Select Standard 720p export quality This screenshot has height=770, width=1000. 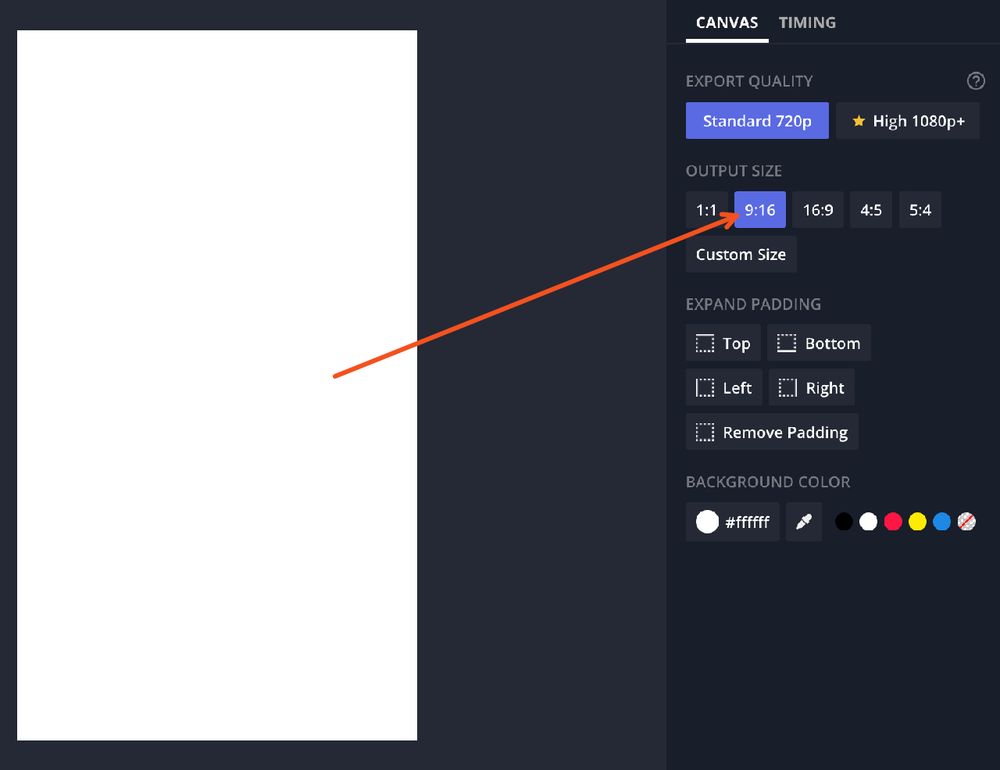757,120
